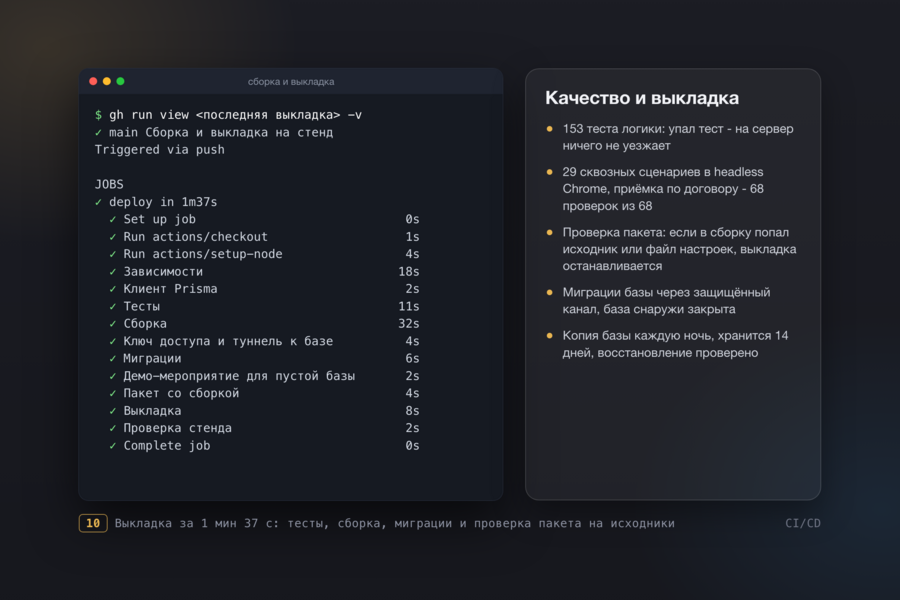This screenshot has height=600, width=900.
Task: Select the line 'main Сборка и выкладка на стенд'
Action: click(x=214, y=133)
